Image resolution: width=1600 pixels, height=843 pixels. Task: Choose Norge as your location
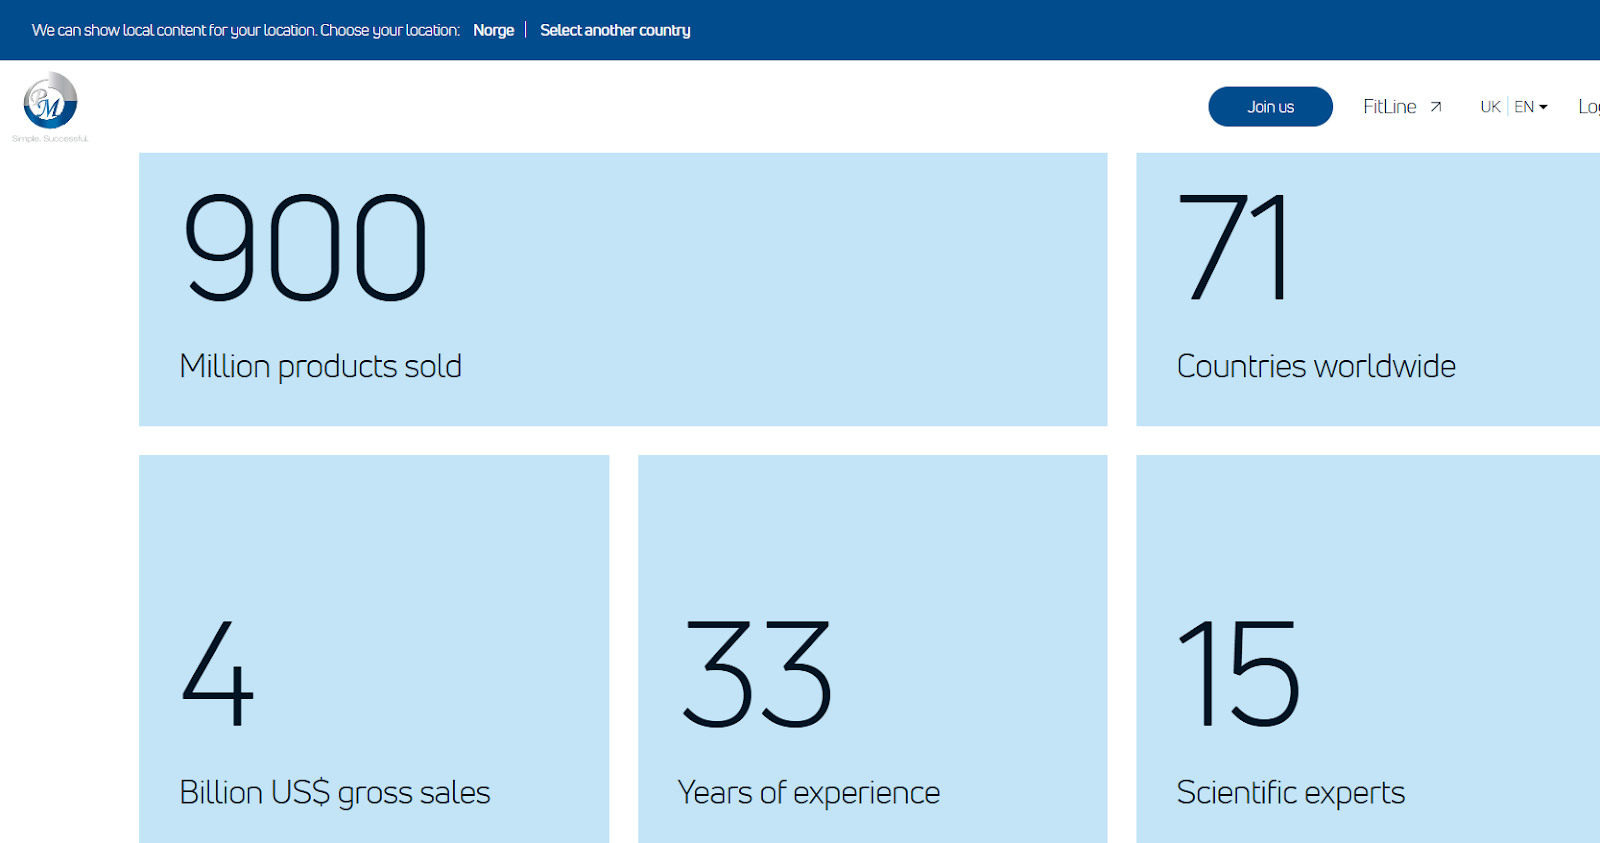(493, 30)
